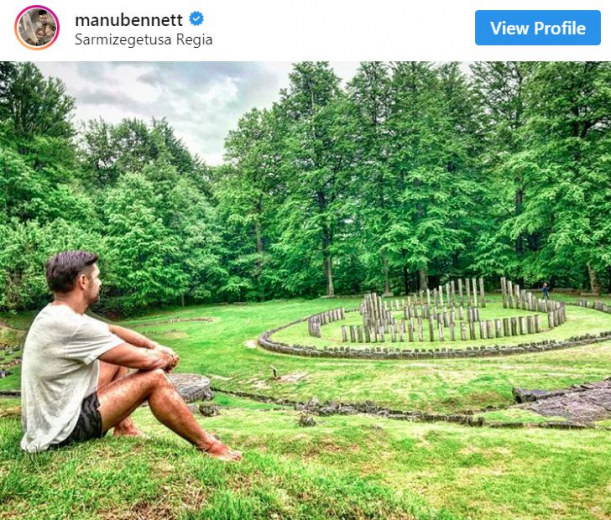Click the tallest pillars group inside the circle
This screenshot has height=520, width=611.
[372, 315]
